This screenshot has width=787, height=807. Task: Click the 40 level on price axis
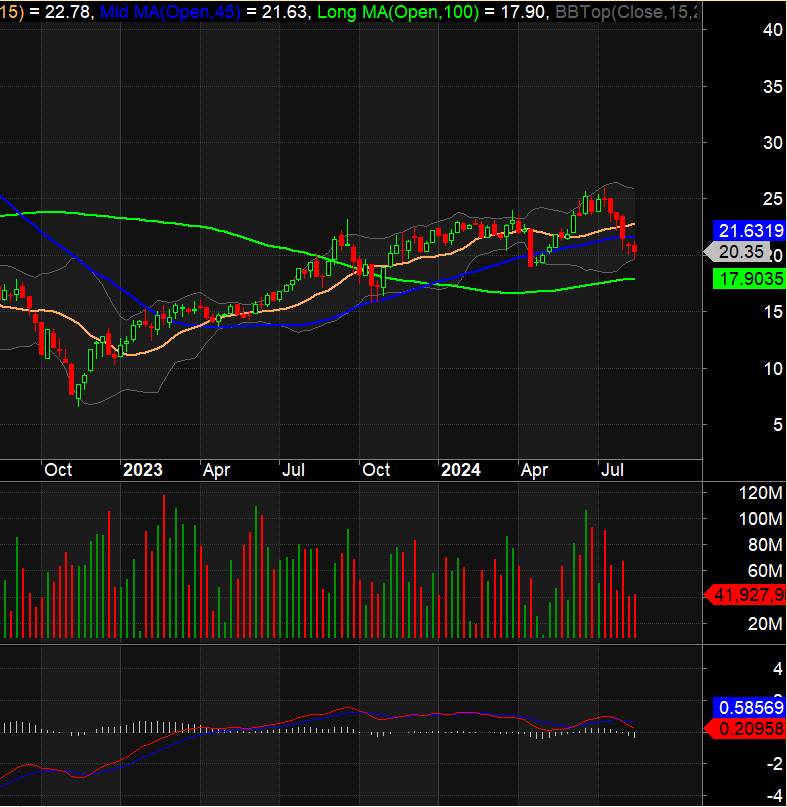click(x=743, y=30)
